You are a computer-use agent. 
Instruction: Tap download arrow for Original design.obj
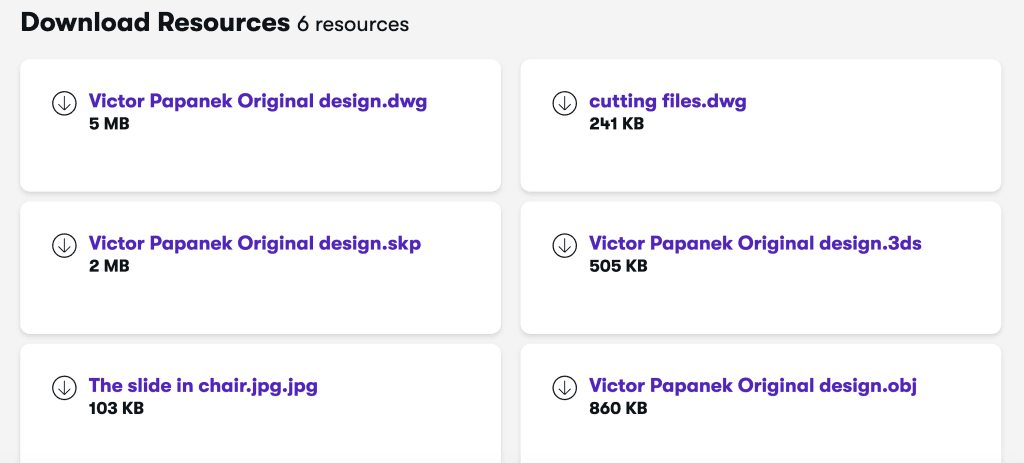click(564, 387)
